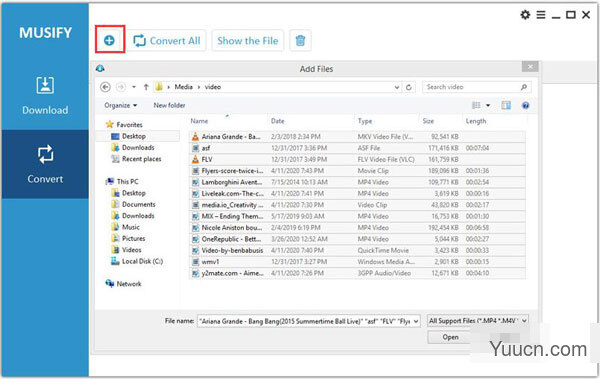This screenshot has width=600, height=379.
Task: Open the Pictures folder in tree
Action: pos(128,238)
